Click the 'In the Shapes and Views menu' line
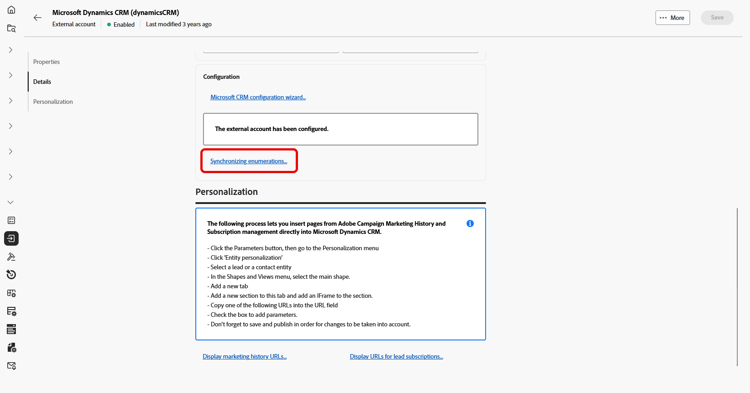The image size is (750, 393). pyautogui.click(x=278, y=276)
